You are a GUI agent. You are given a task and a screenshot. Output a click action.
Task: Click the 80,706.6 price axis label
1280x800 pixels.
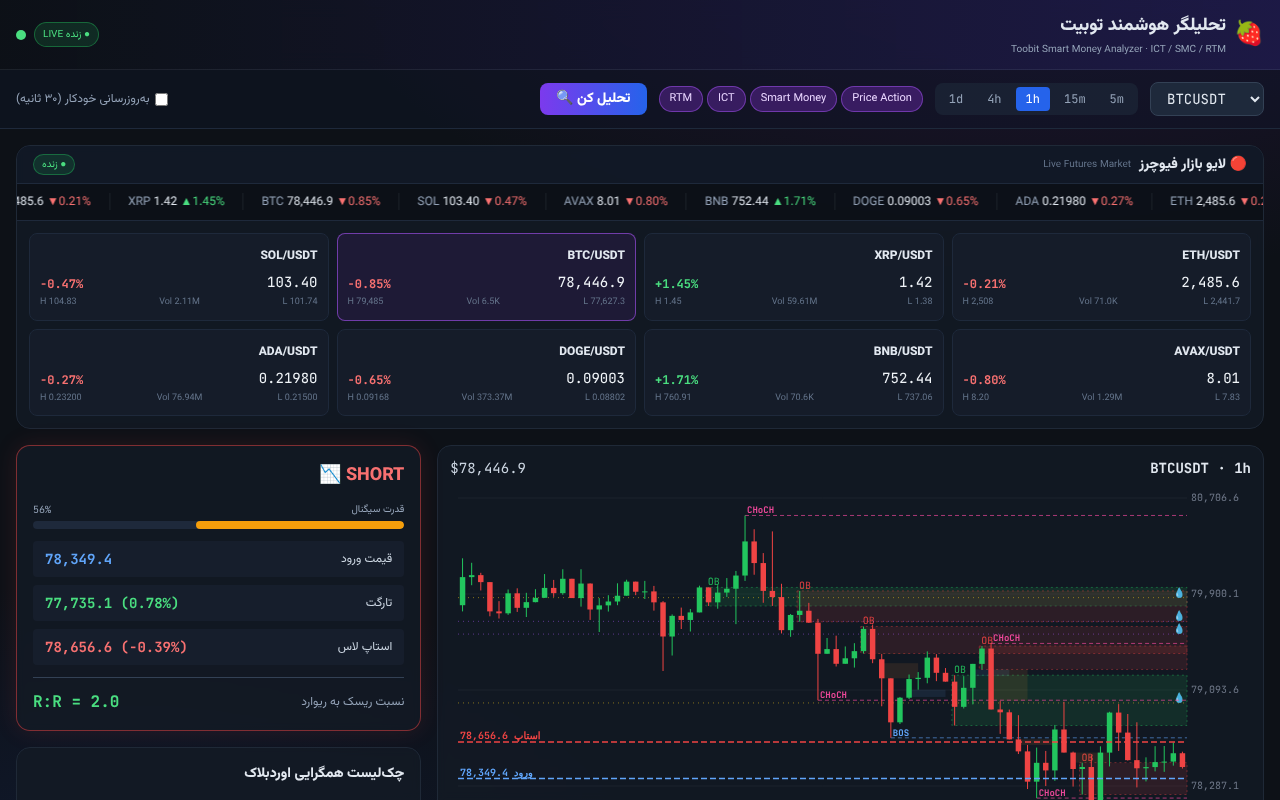click(1215, 498)
